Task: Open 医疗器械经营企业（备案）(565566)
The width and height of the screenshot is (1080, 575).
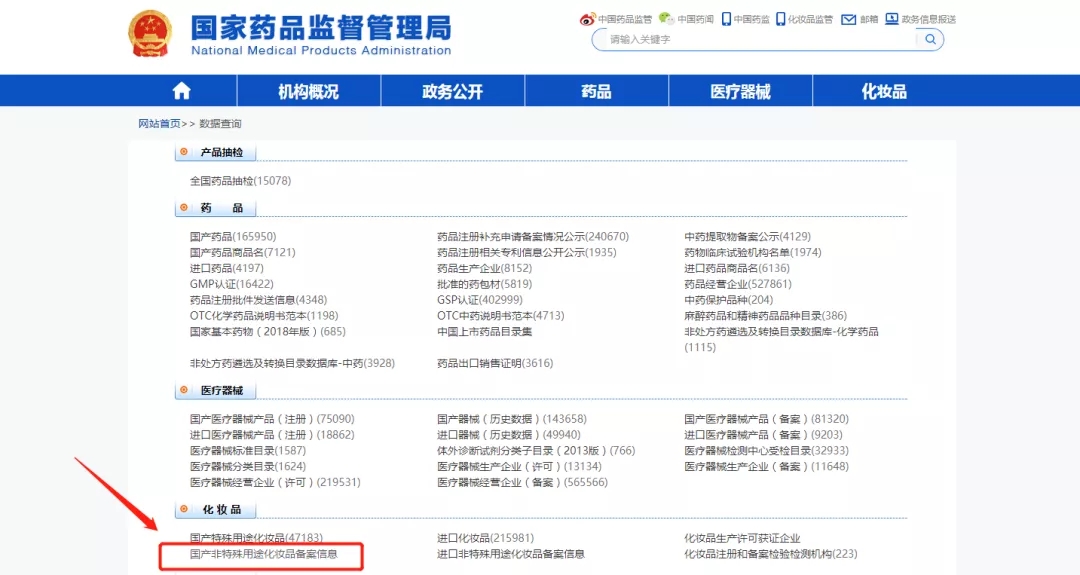Action: tap(522, 482)
